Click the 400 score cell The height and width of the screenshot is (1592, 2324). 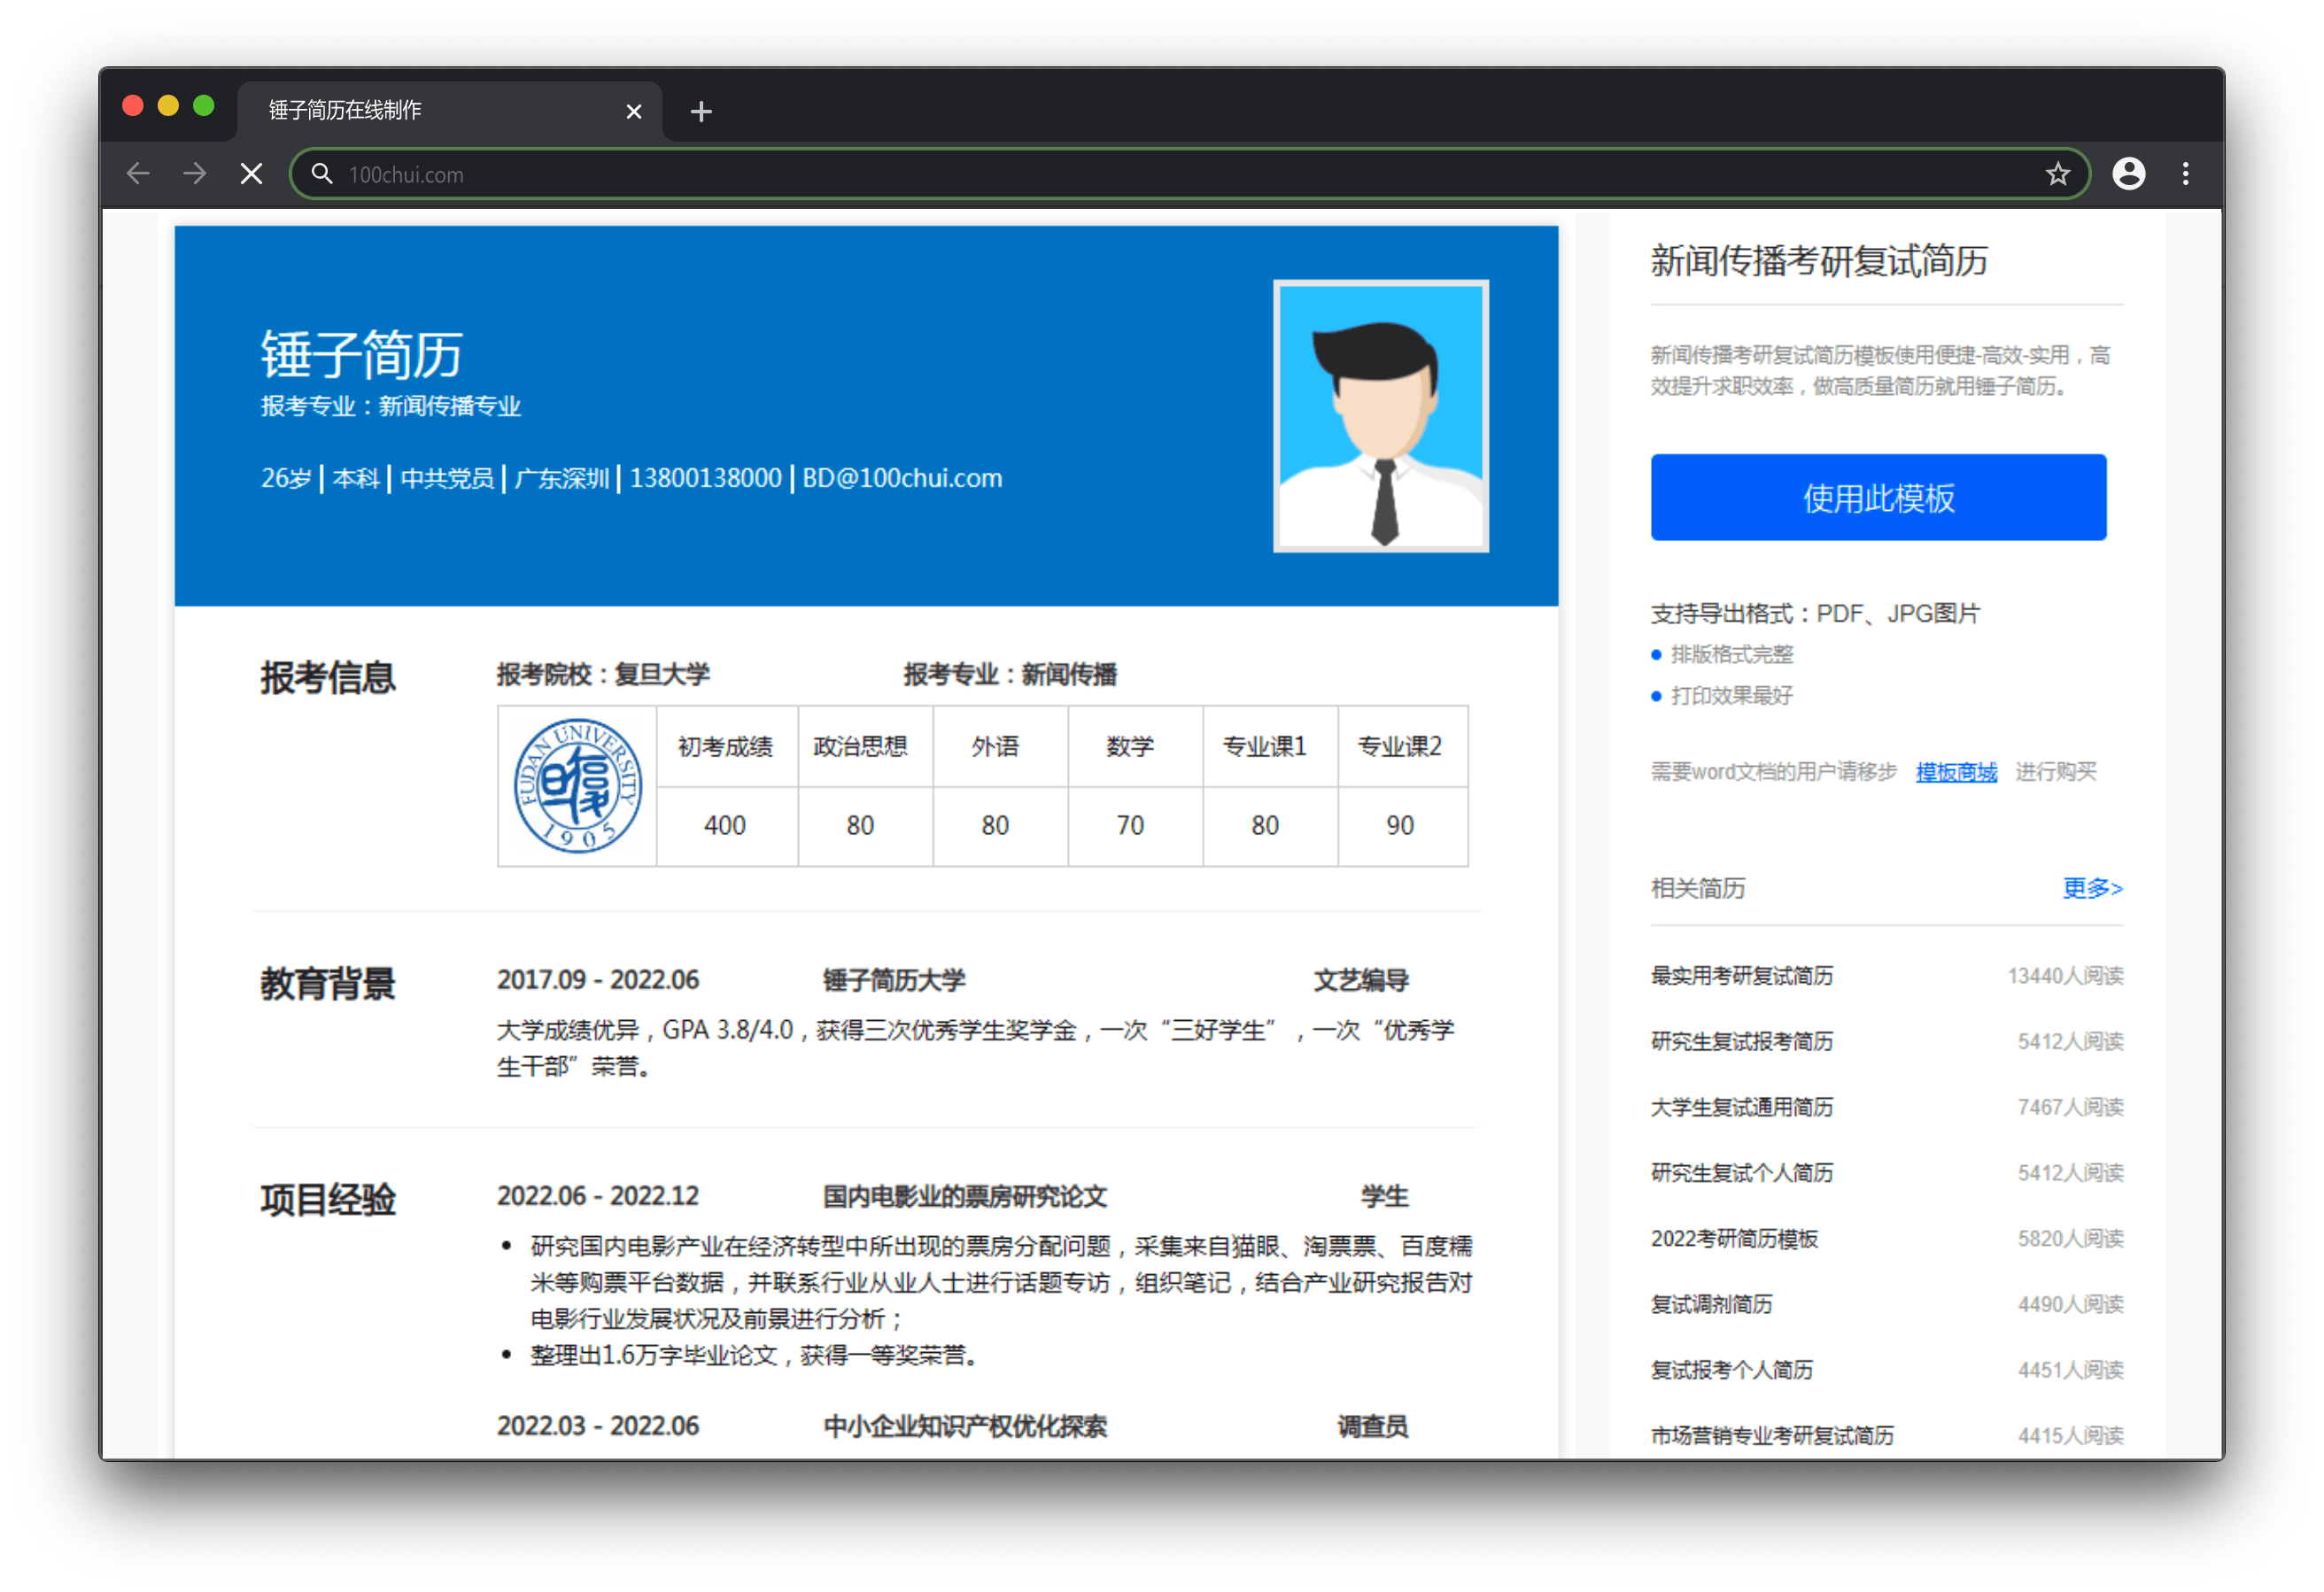coord(726,825)
